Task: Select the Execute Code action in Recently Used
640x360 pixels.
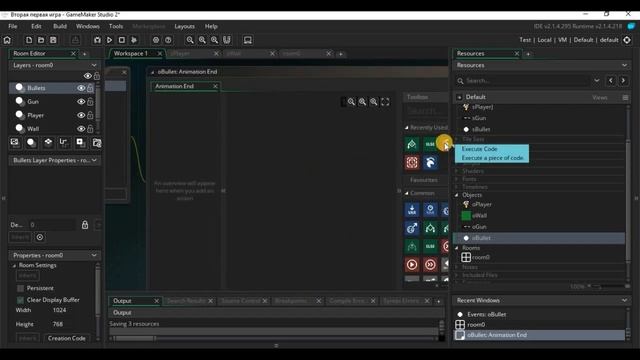Action: (445, 144)
